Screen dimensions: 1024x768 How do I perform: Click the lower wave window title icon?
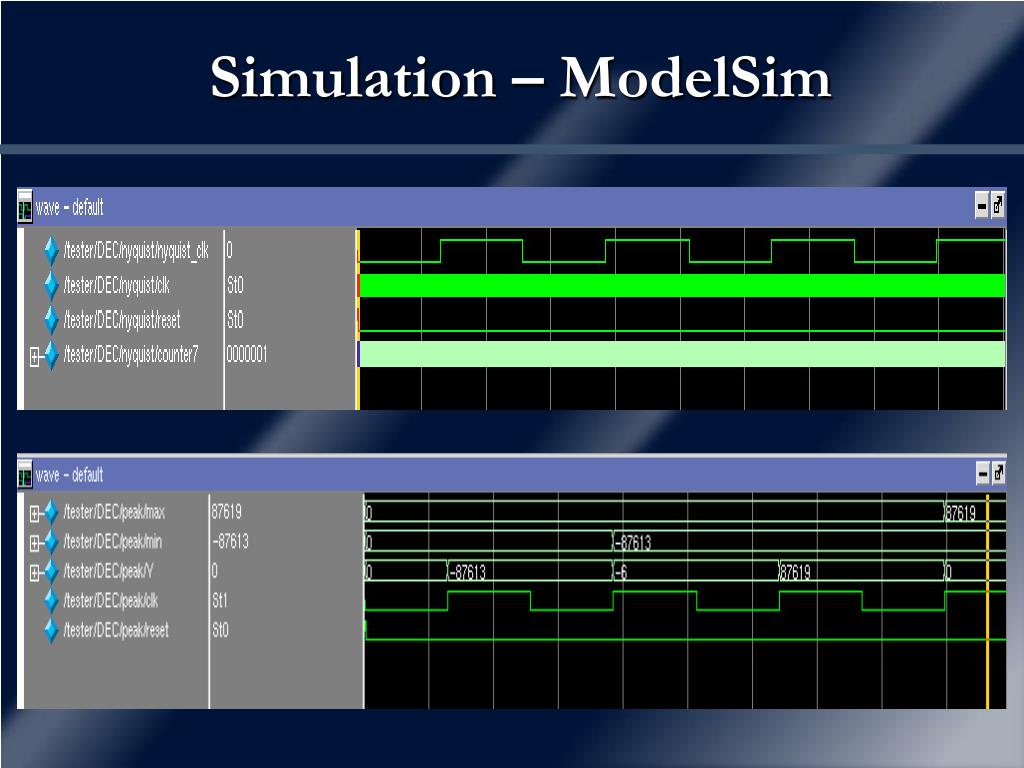25,475
